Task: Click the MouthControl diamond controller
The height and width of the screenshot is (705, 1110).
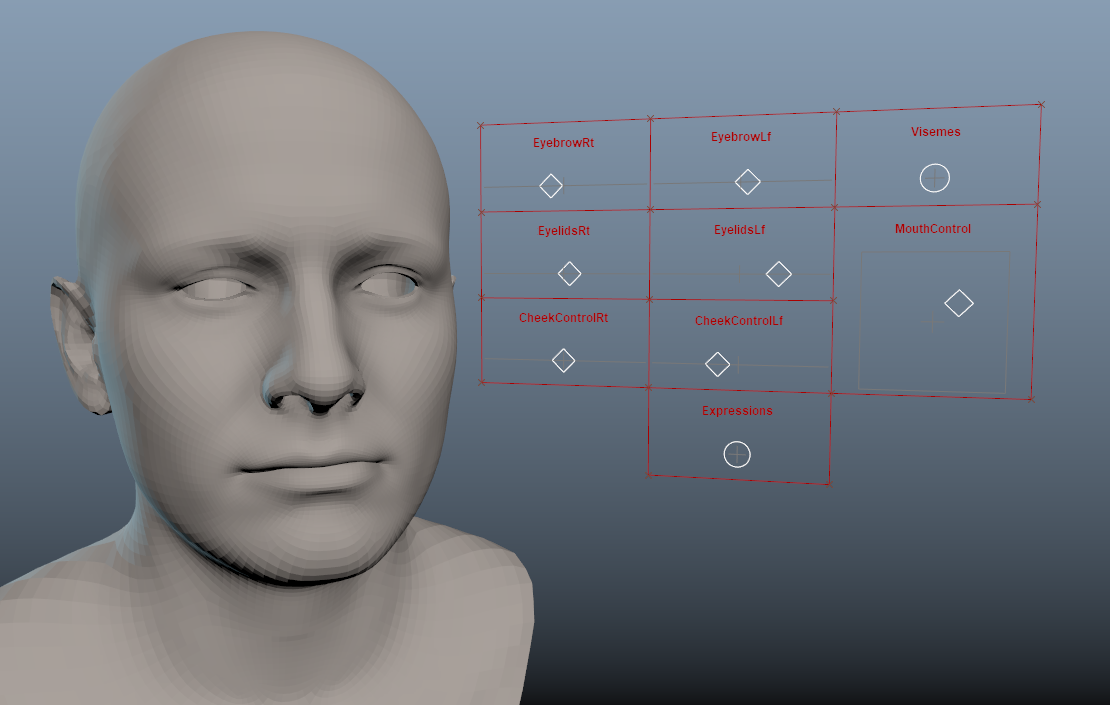Action: pos(958,302)
